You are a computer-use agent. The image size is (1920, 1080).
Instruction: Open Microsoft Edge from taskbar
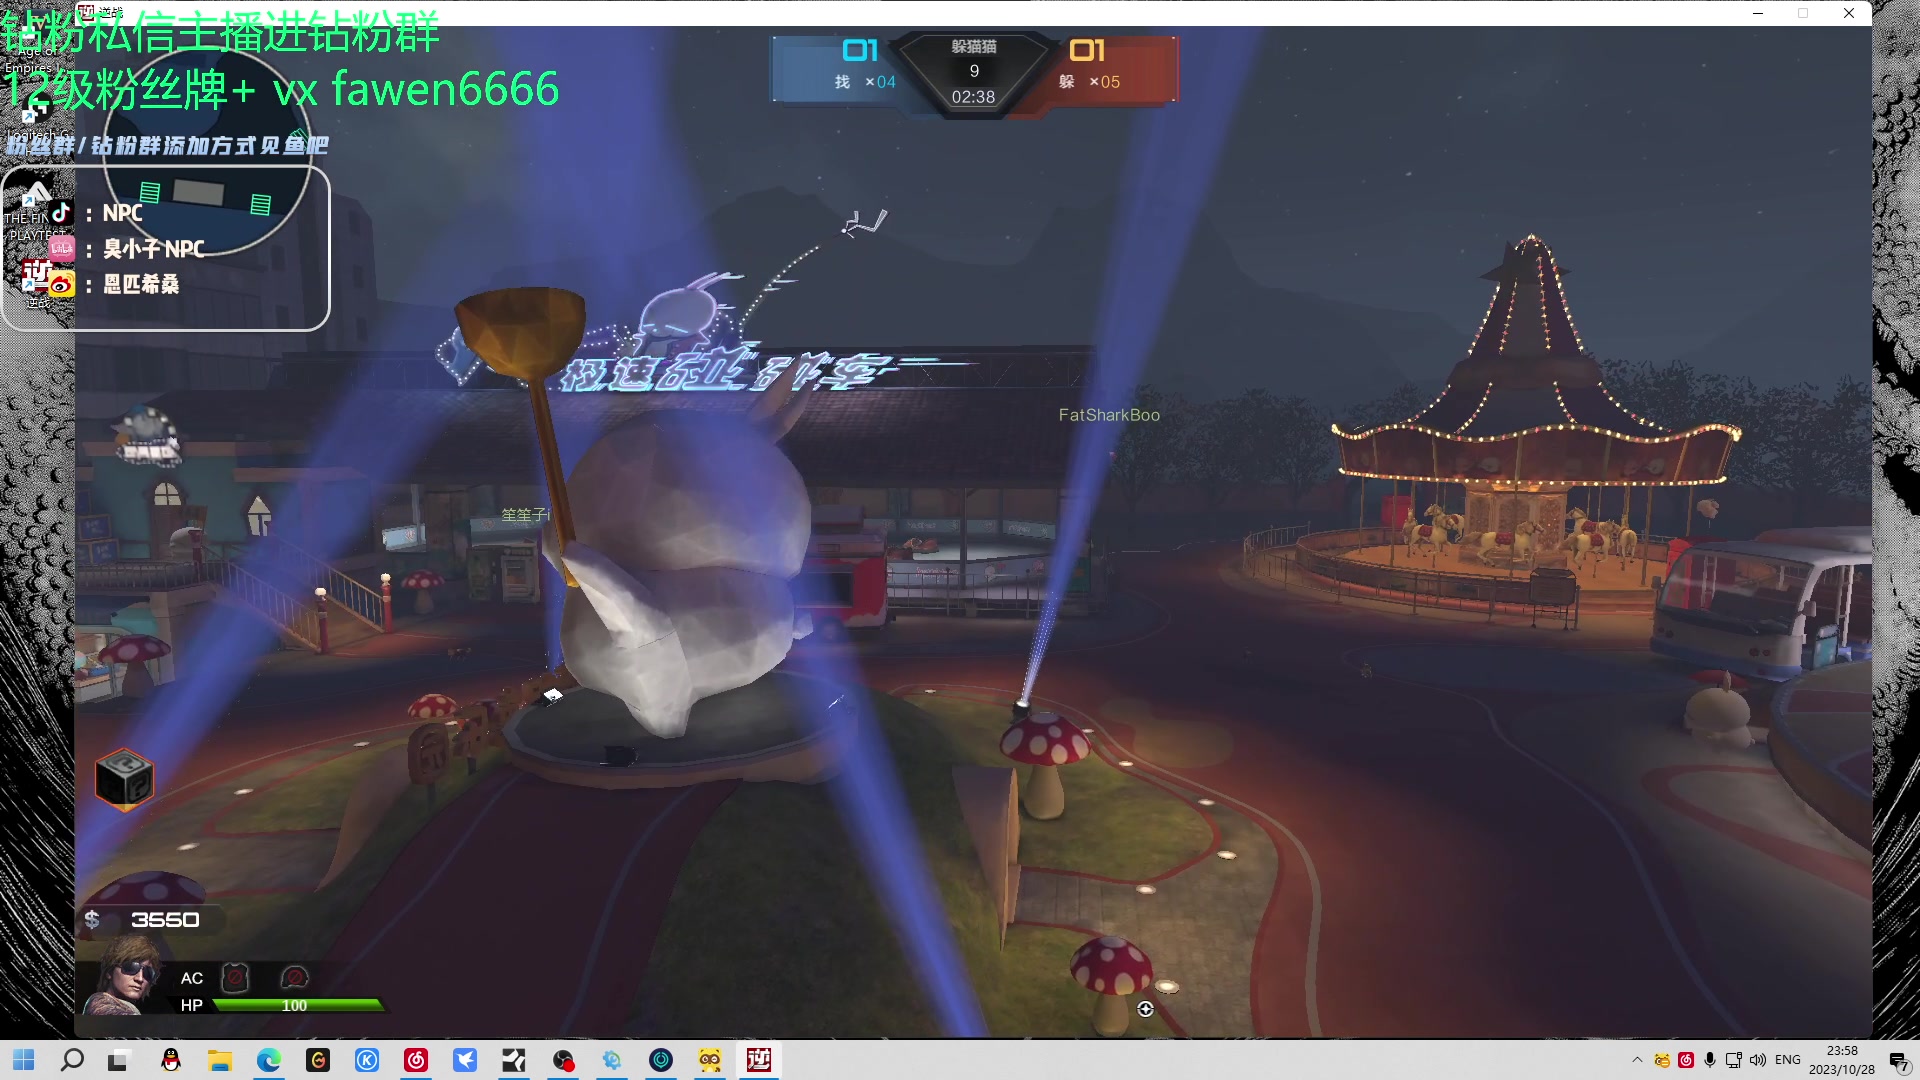coord(269,1060)
